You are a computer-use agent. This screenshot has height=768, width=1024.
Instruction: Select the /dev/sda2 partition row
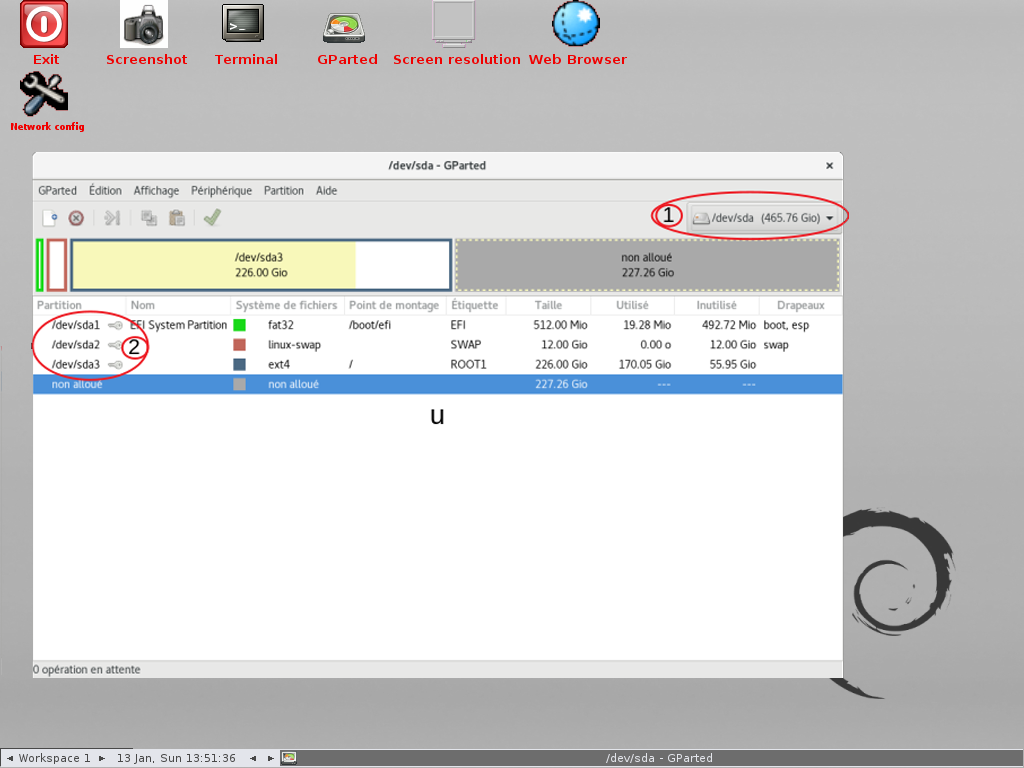click(x=438, y=345)
